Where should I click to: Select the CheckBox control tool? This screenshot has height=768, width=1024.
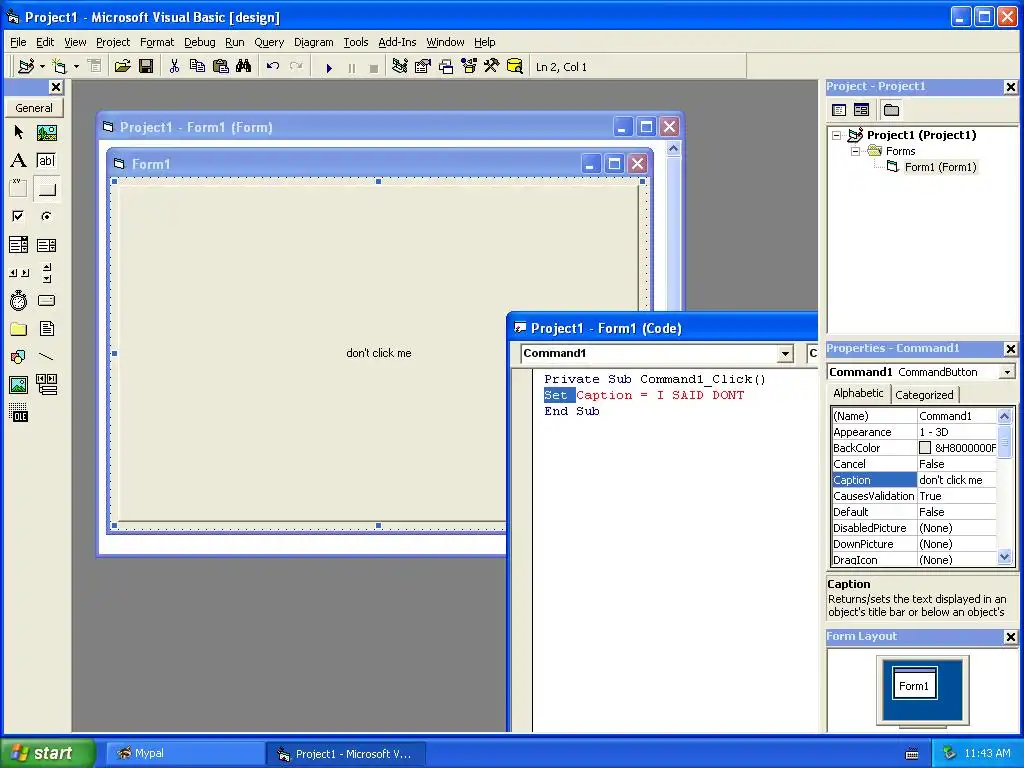click(18, 216)
